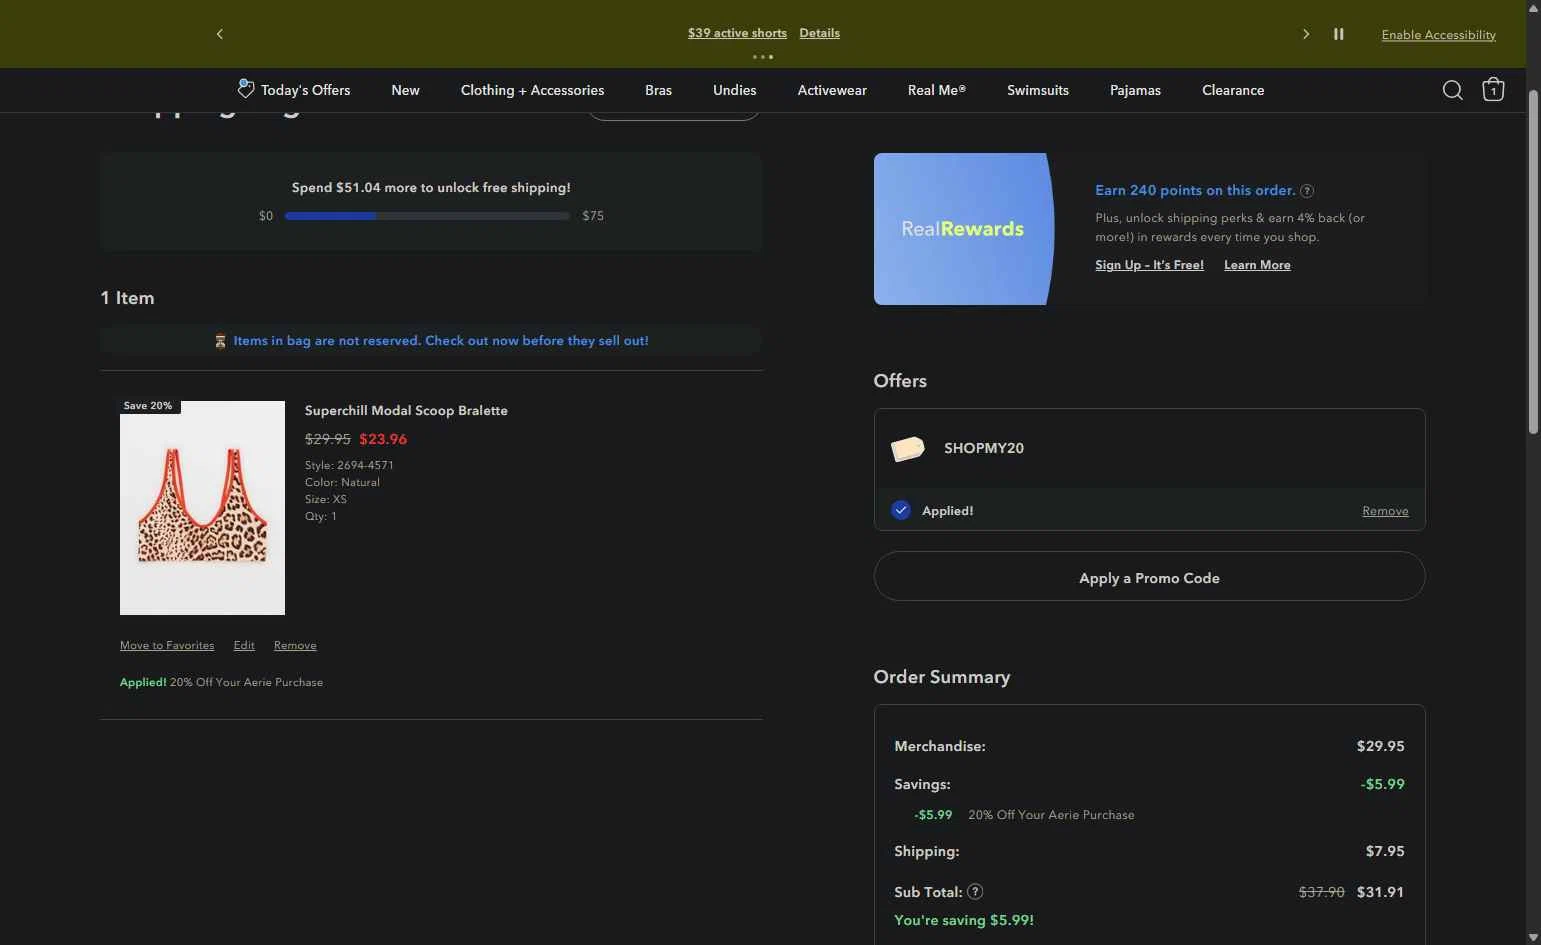Click 'Color: Natural' text
This screenshot has width=1541, height=945.
[x=342, y=482]
